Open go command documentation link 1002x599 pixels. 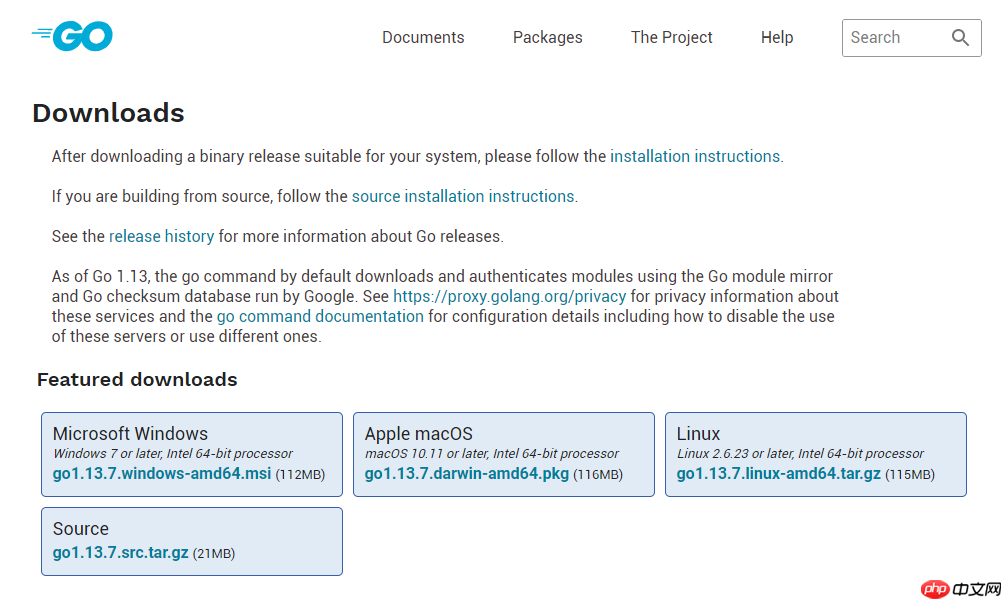320,316
